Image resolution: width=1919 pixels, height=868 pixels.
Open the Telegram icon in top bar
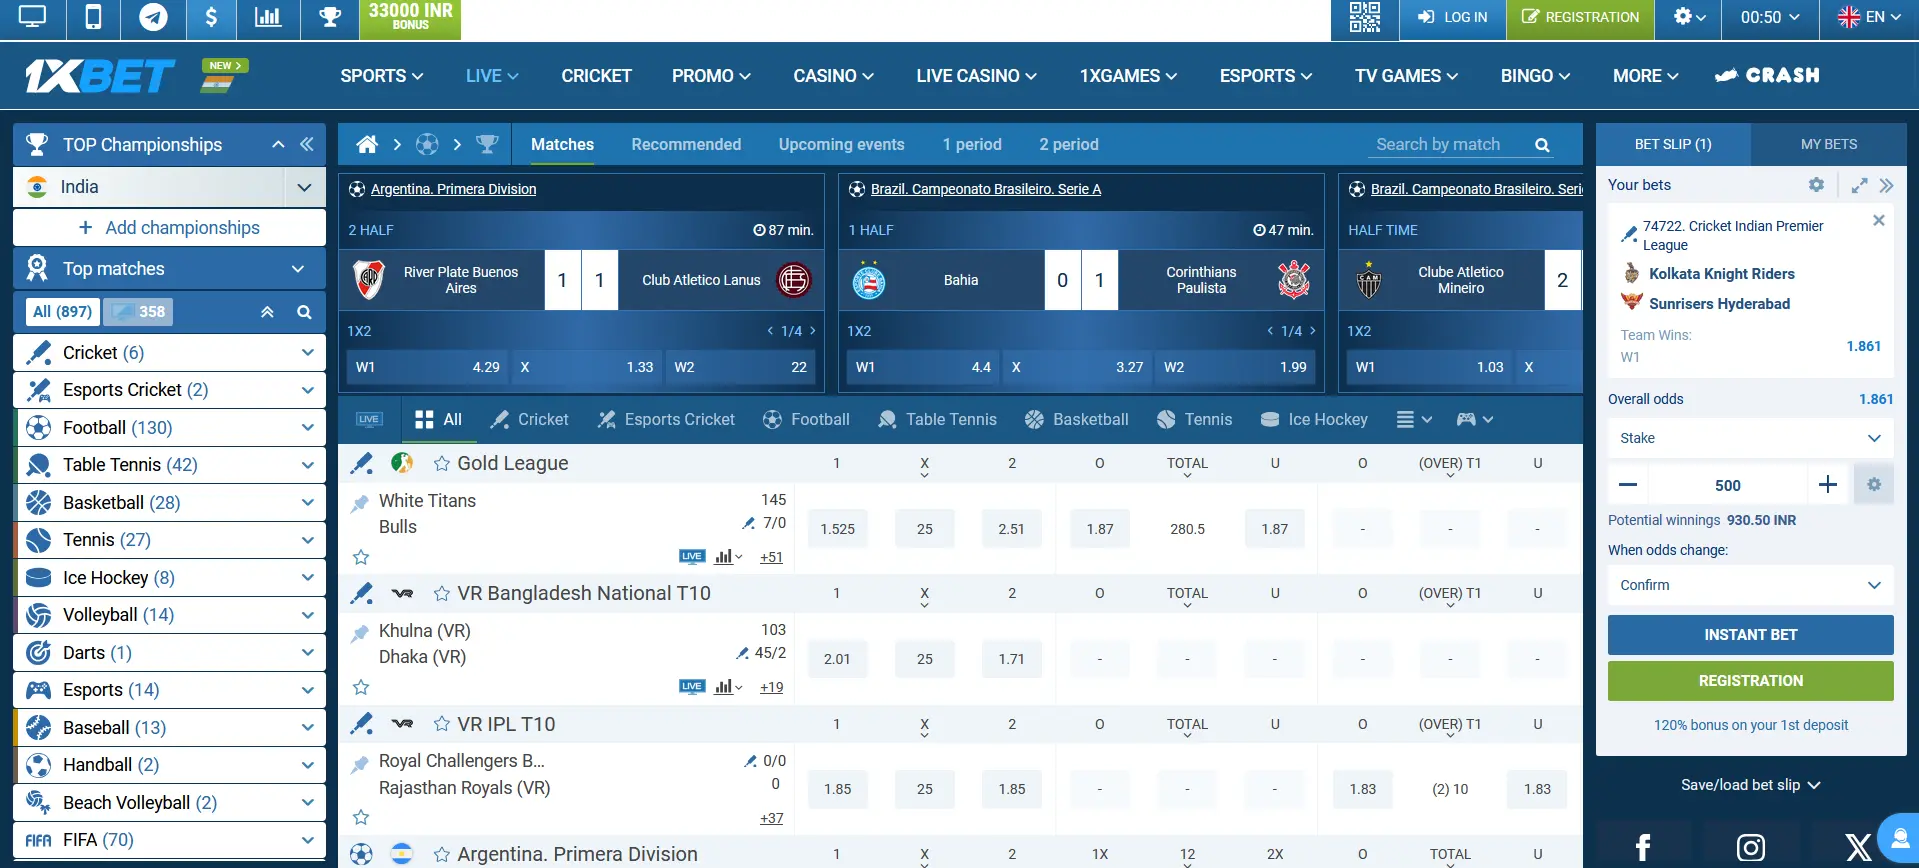(153, 17)
